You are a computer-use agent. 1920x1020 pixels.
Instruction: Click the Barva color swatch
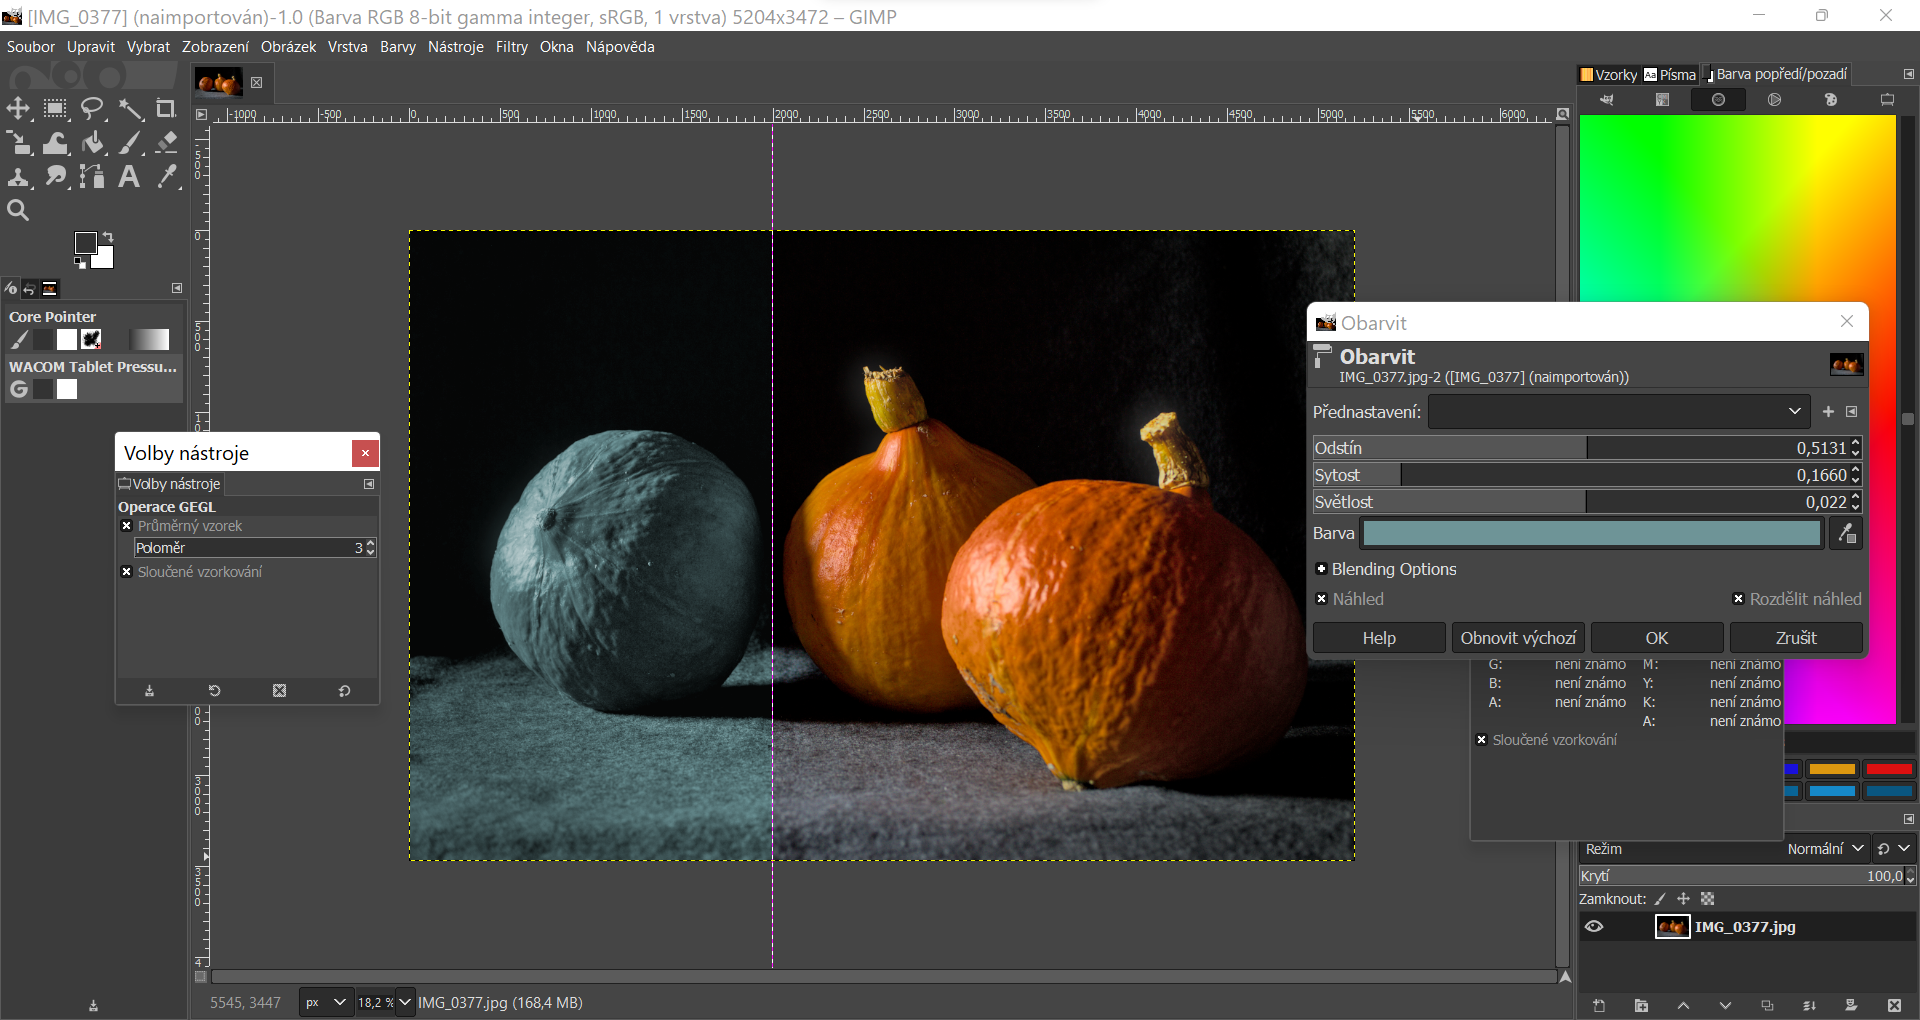pyautogui.click(x=1591, y=534)
